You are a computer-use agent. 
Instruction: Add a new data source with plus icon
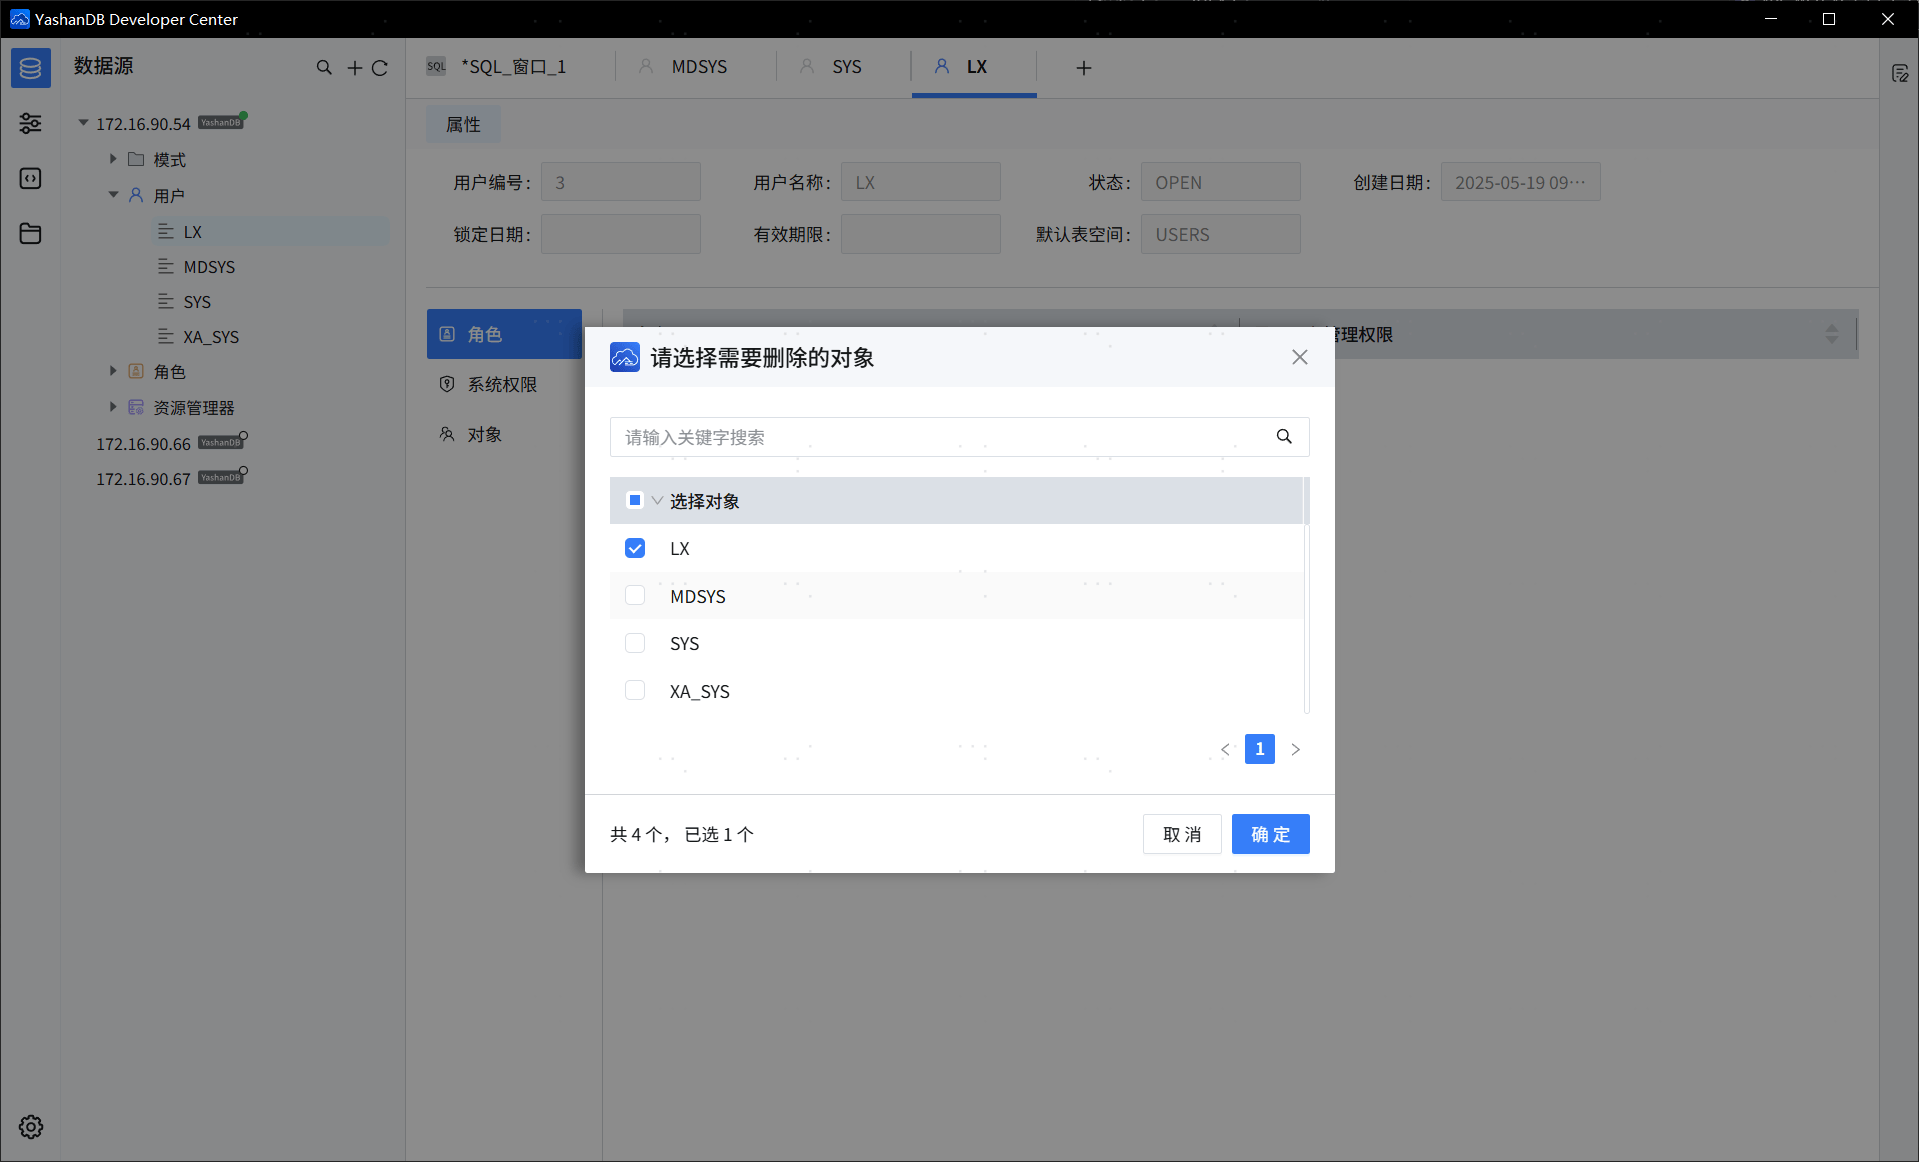(354, 68)
